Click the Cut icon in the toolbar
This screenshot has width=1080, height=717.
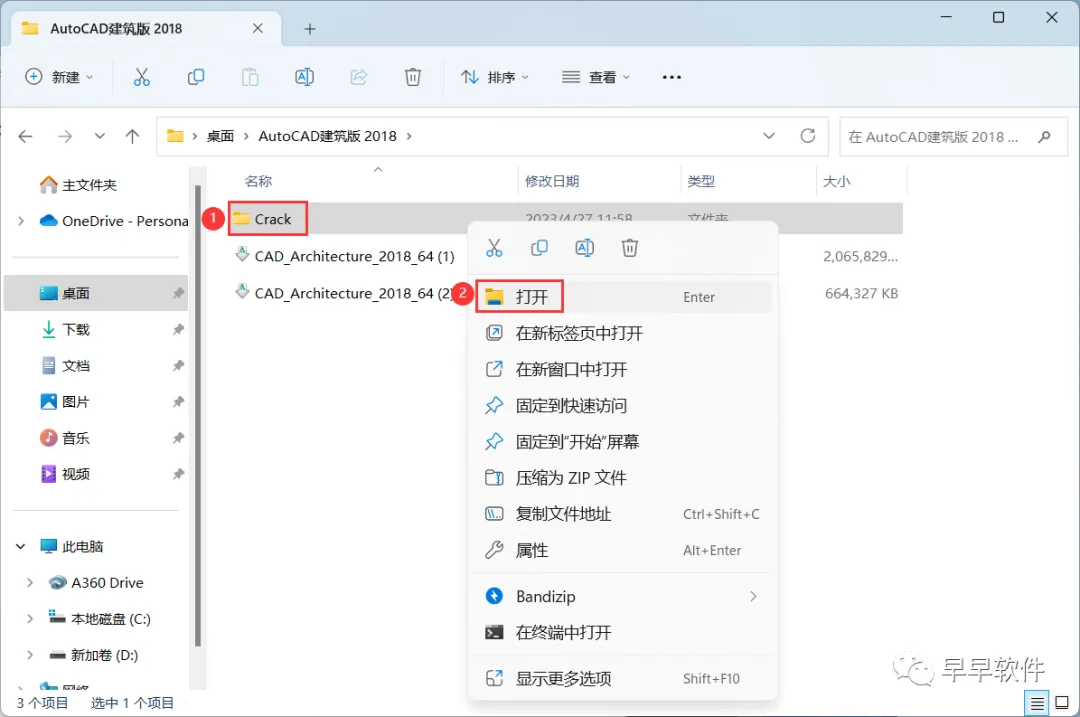click(141, 77)
